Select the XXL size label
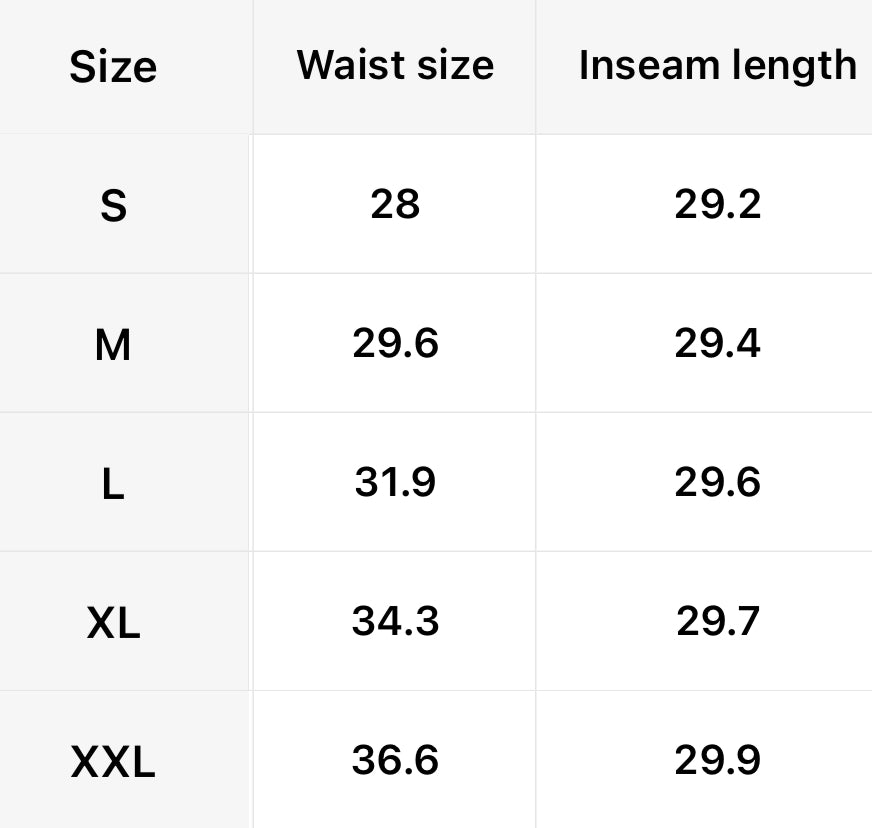Viewport: 872px width, 828px height. click(x=113, y=764)
